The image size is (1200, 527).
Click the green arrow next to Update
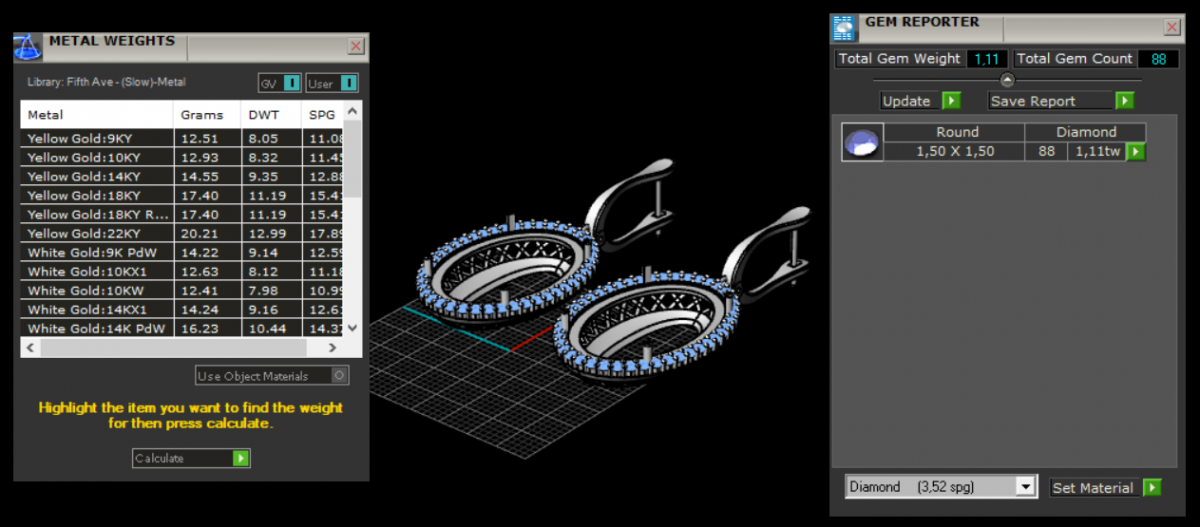951,101
